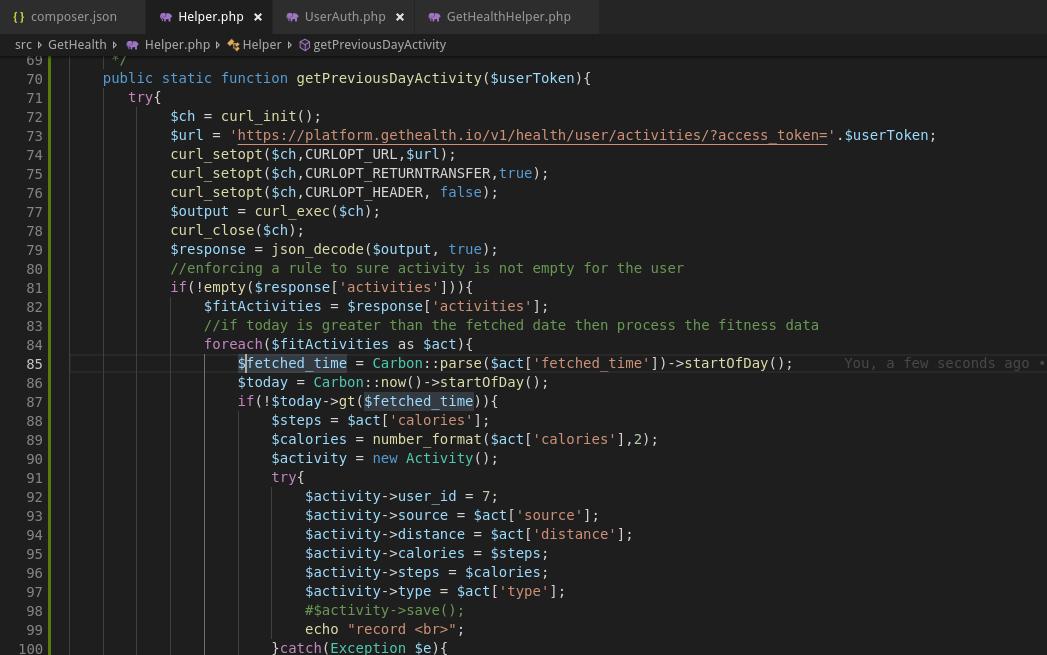The width and height of the screenshot is (1047, 655).
Task: Close the Helper.php tab
Action: [258, 17]
